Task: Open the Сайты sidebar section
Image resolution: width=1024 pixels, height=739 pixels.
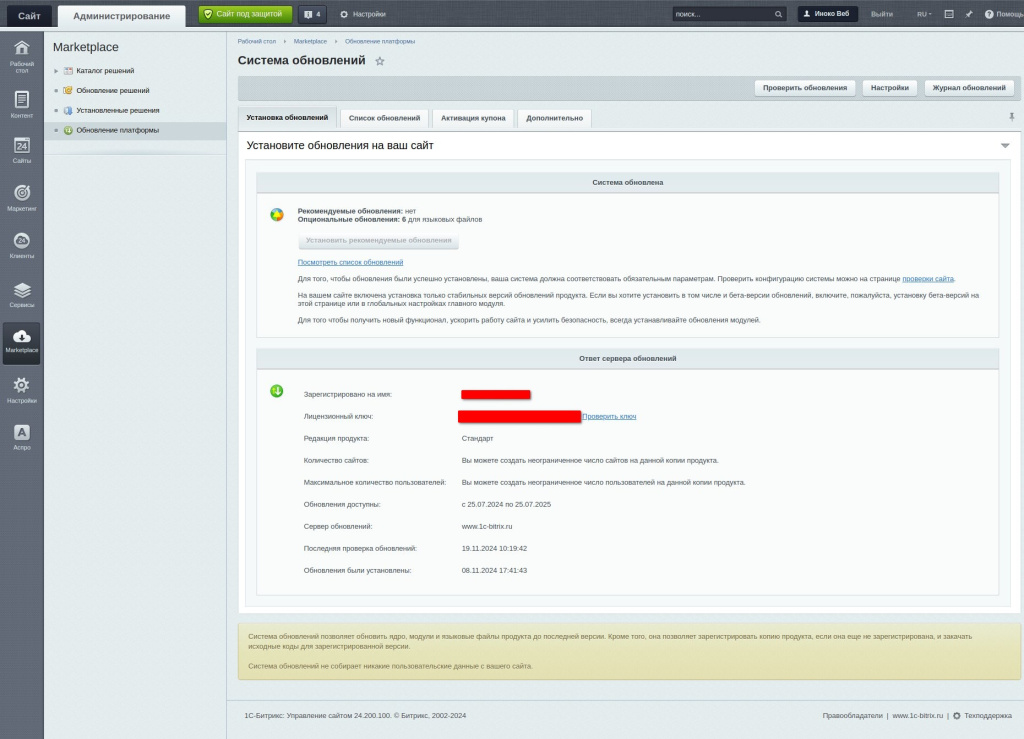Action: point(22,150)
